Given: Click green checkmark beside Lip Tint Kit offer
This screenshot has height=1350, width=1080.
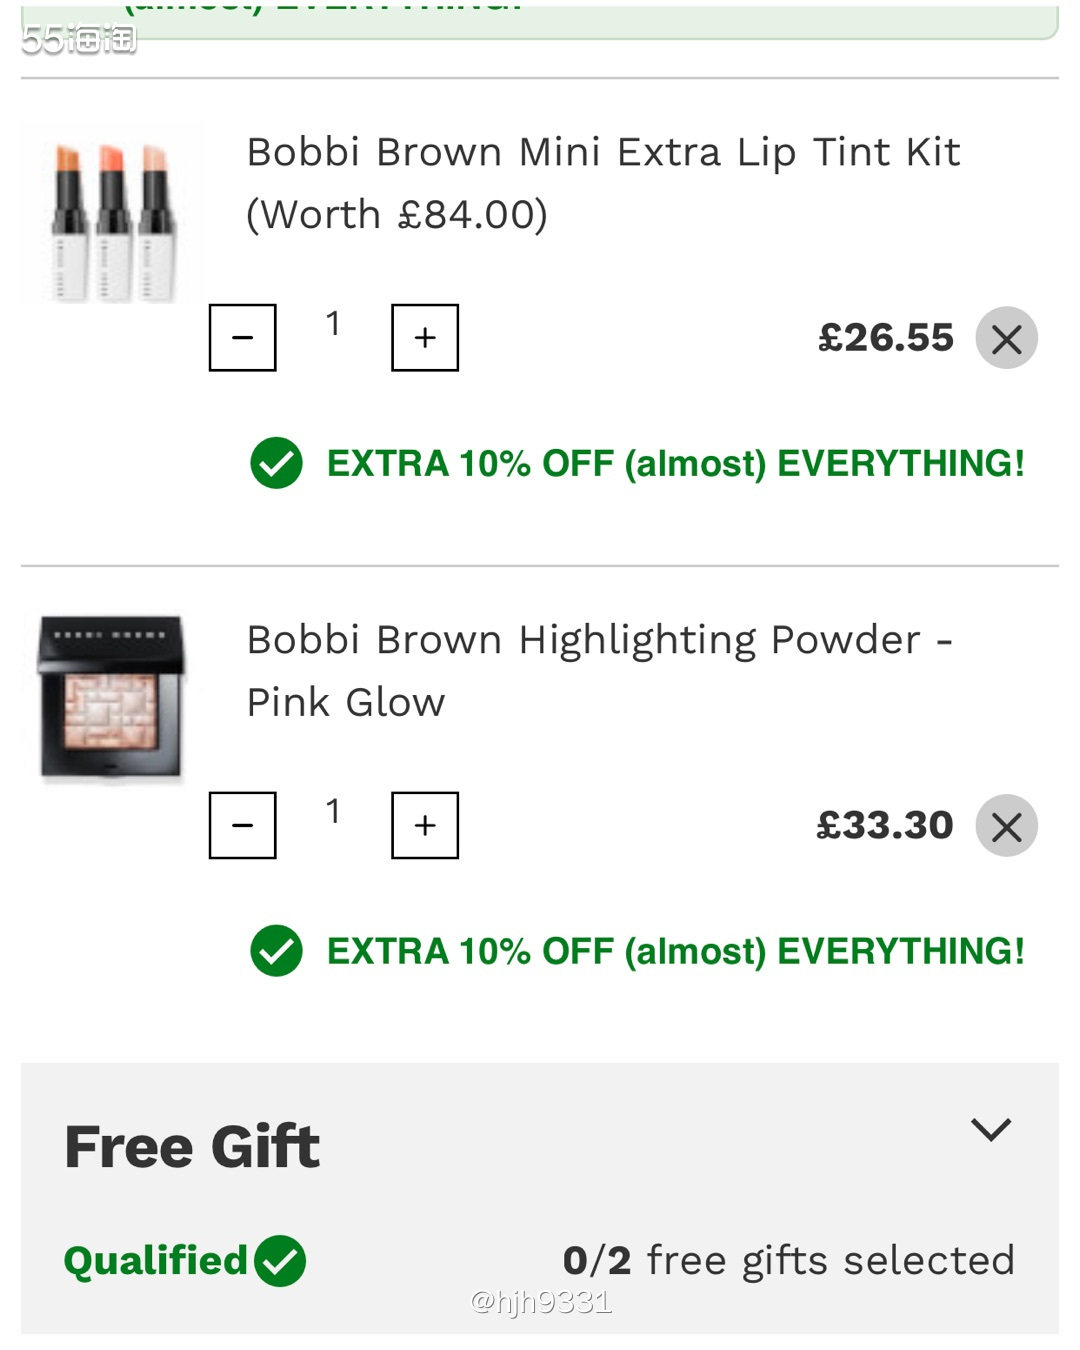Looking at the screenshot, I should click(x=276, y=463).
